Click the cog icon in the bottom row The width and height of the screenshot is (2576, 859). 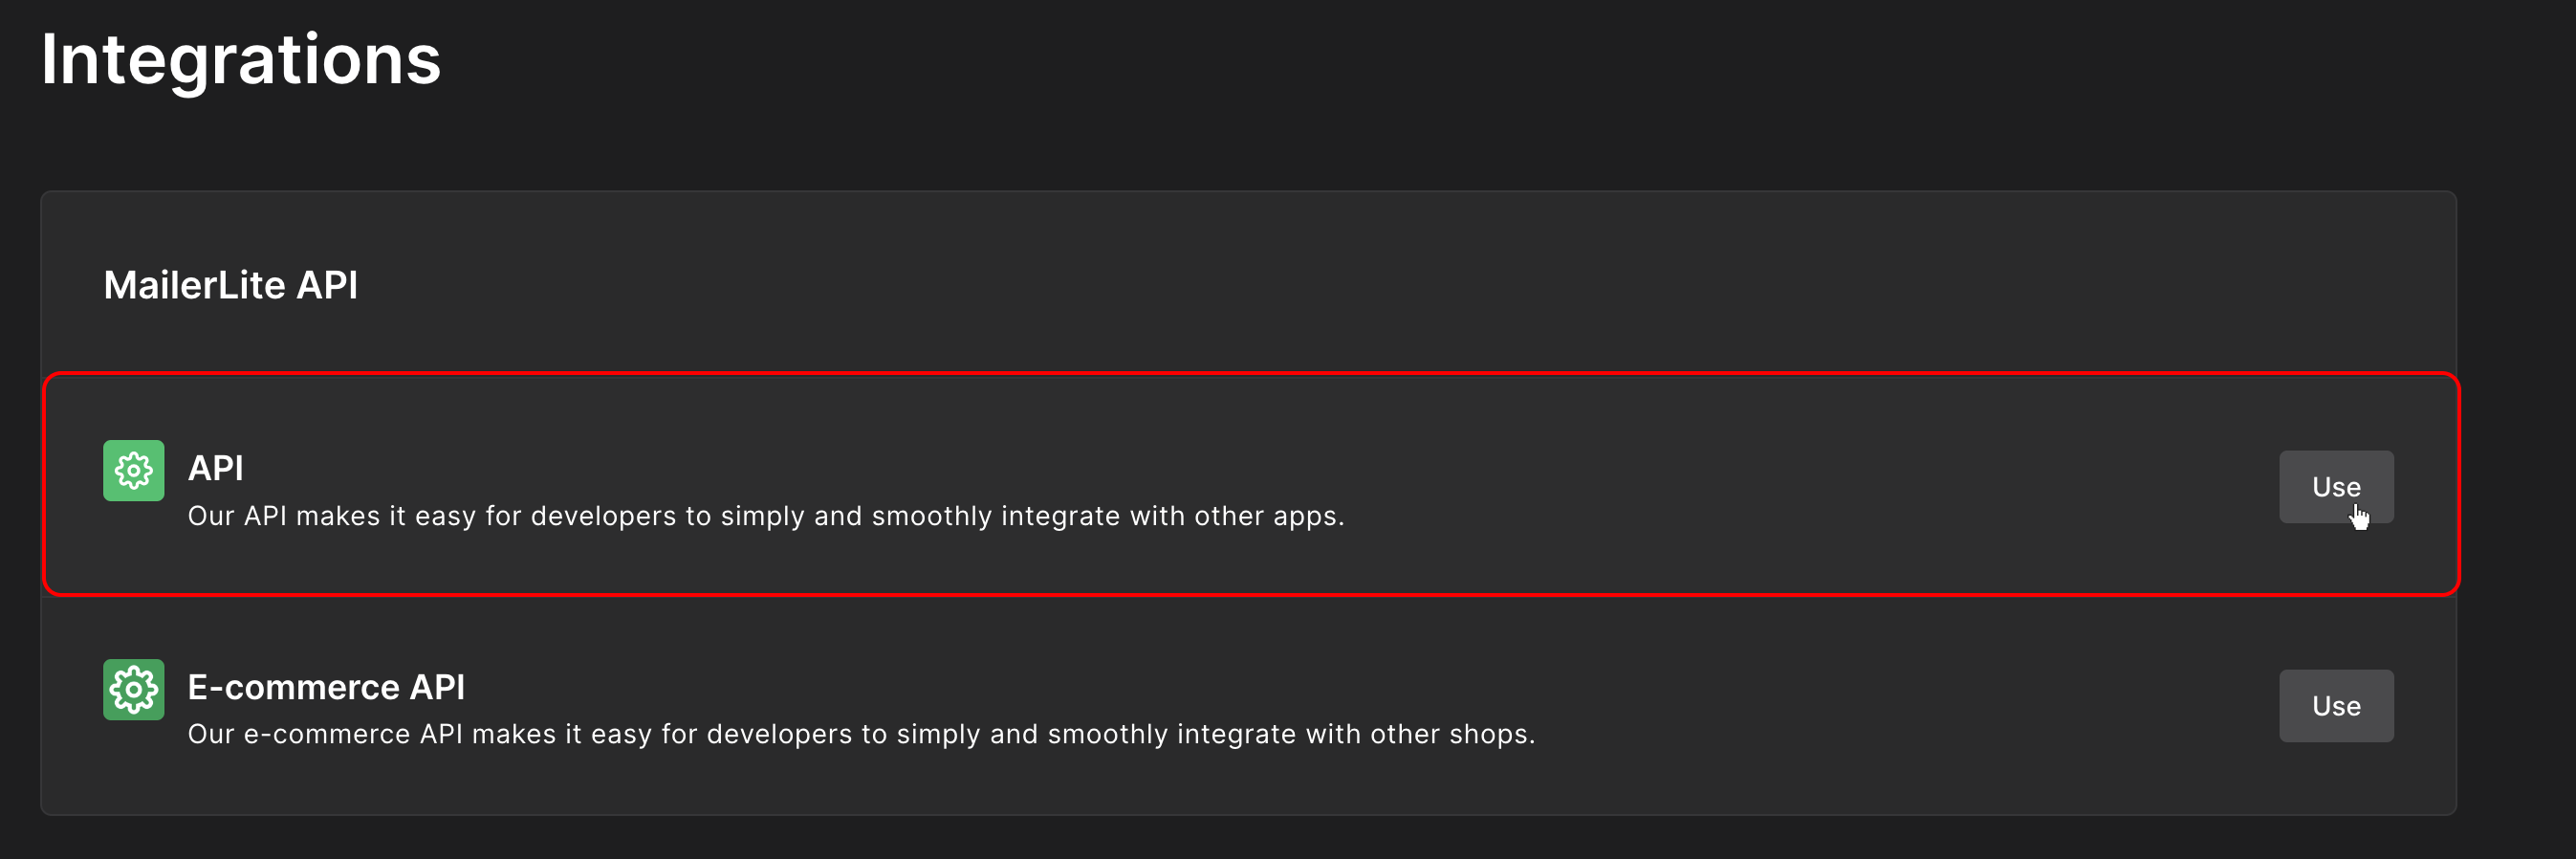(133, 689)
